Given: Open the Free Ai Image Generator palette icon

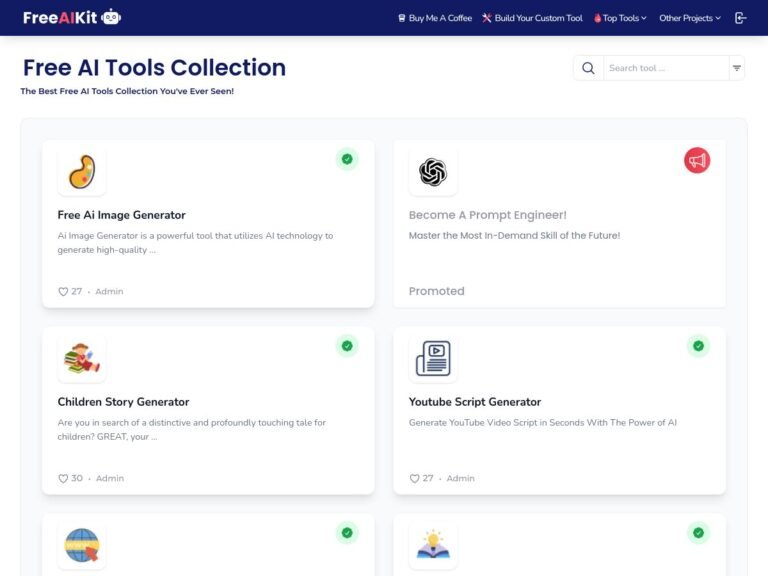Looking at the screenshot, I should (81, 172).
